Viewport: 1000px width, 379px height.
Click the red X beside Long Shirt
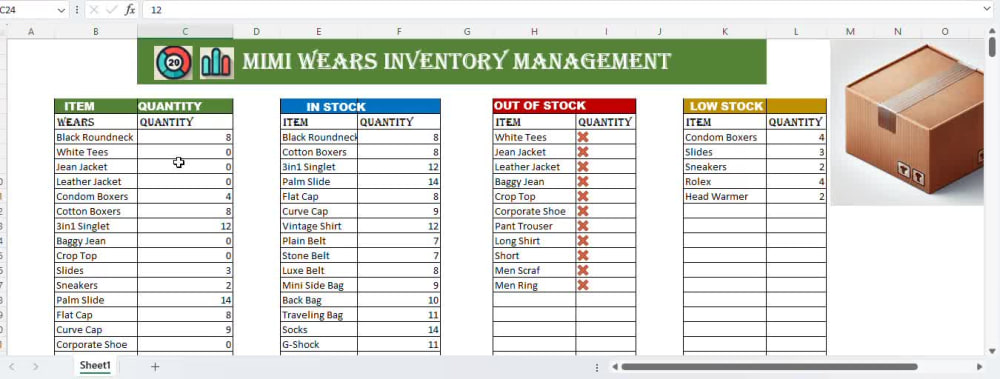(583, 241)
